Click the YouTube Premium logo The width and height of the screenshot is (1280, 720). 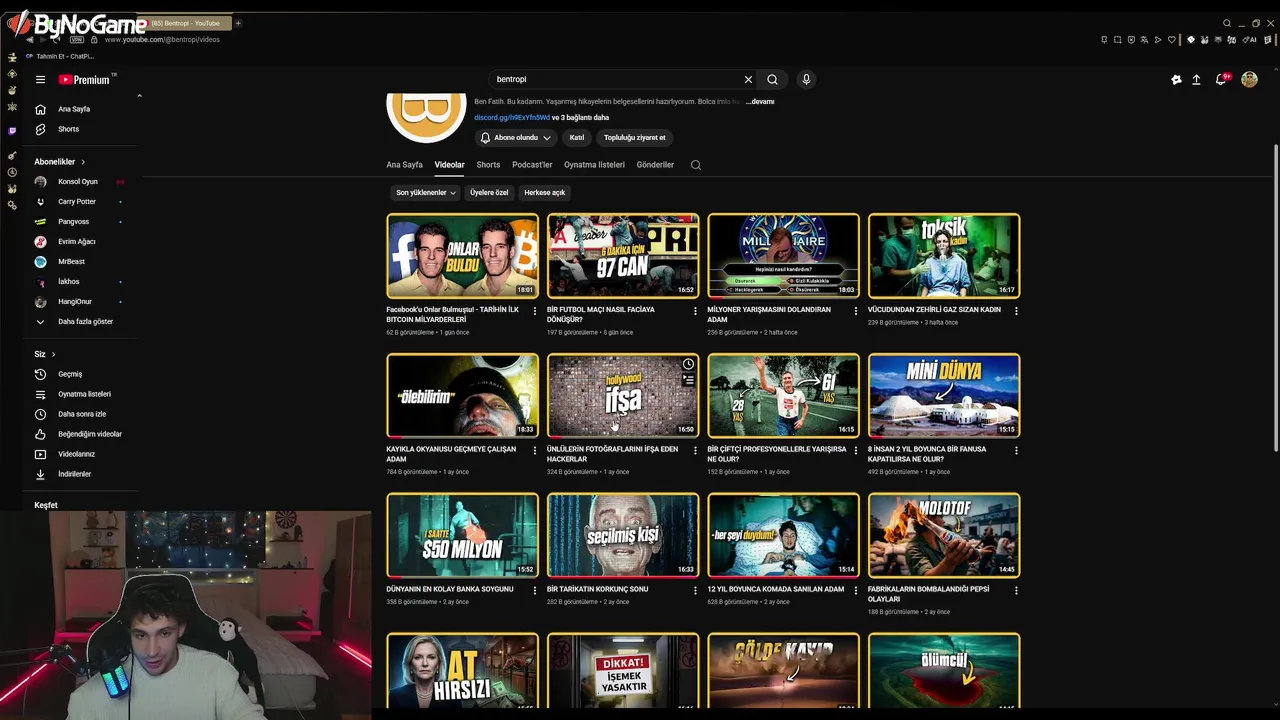86,80
